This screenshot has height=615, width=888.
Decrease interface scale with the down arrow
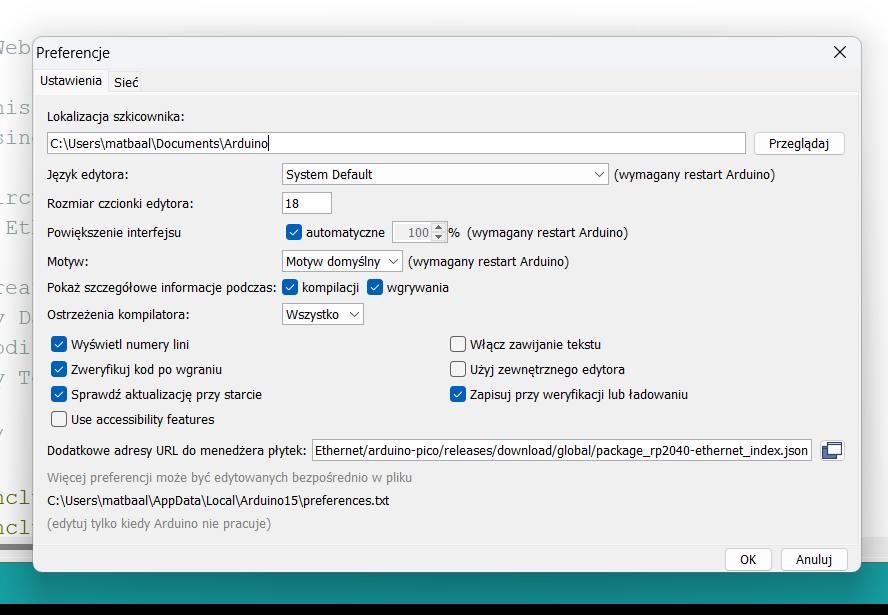[x=438, y=237]
